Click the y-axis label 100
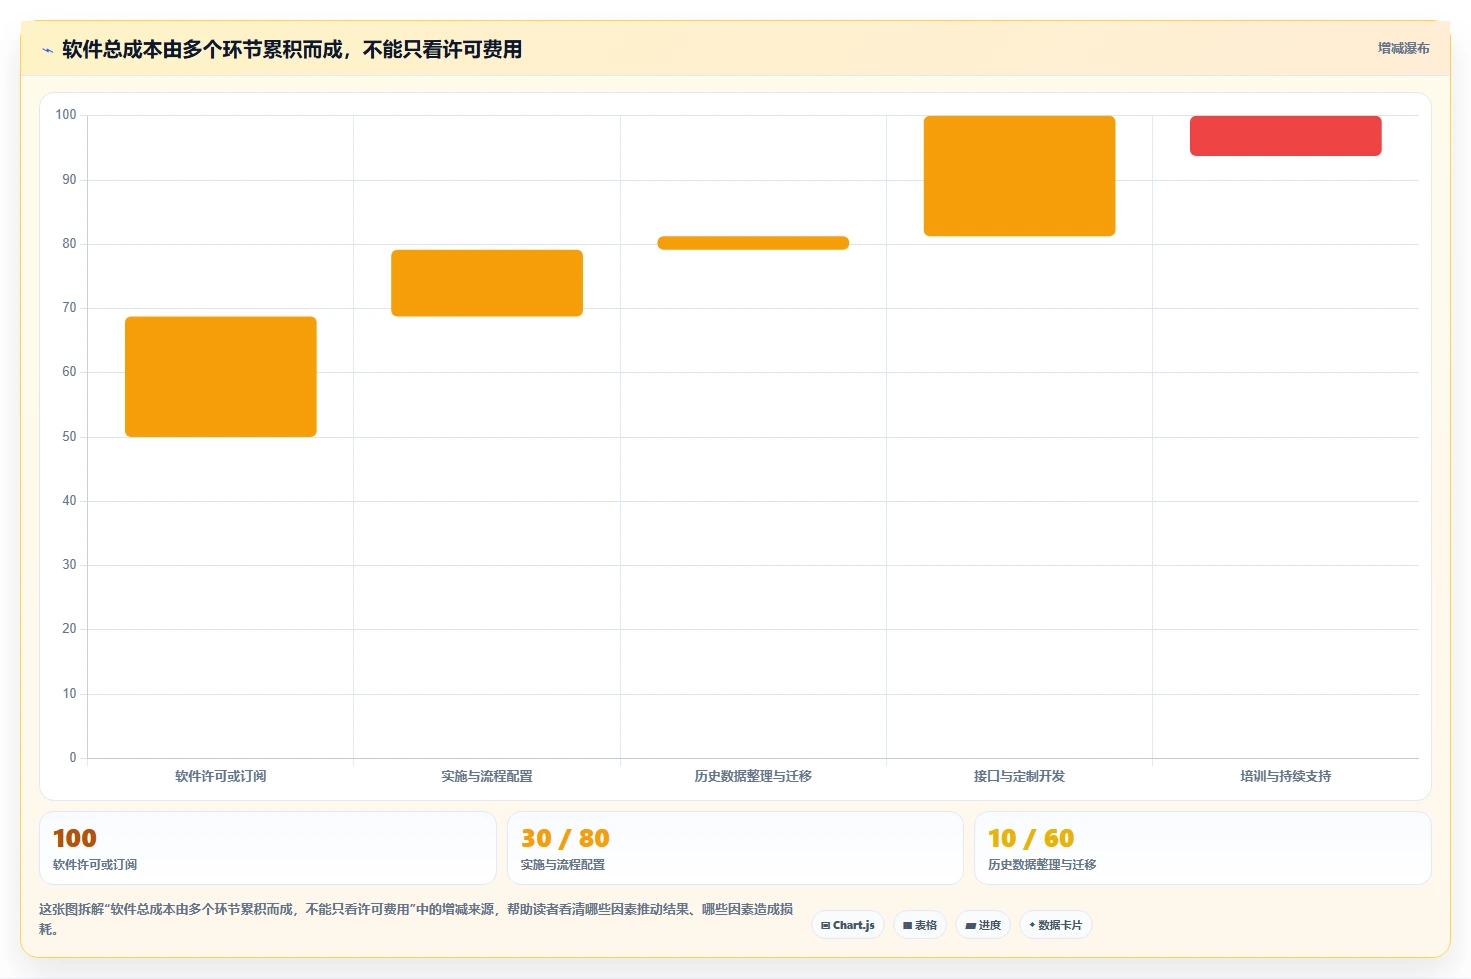The height and width of the screenshot is (979, 1471). (66, 115)
